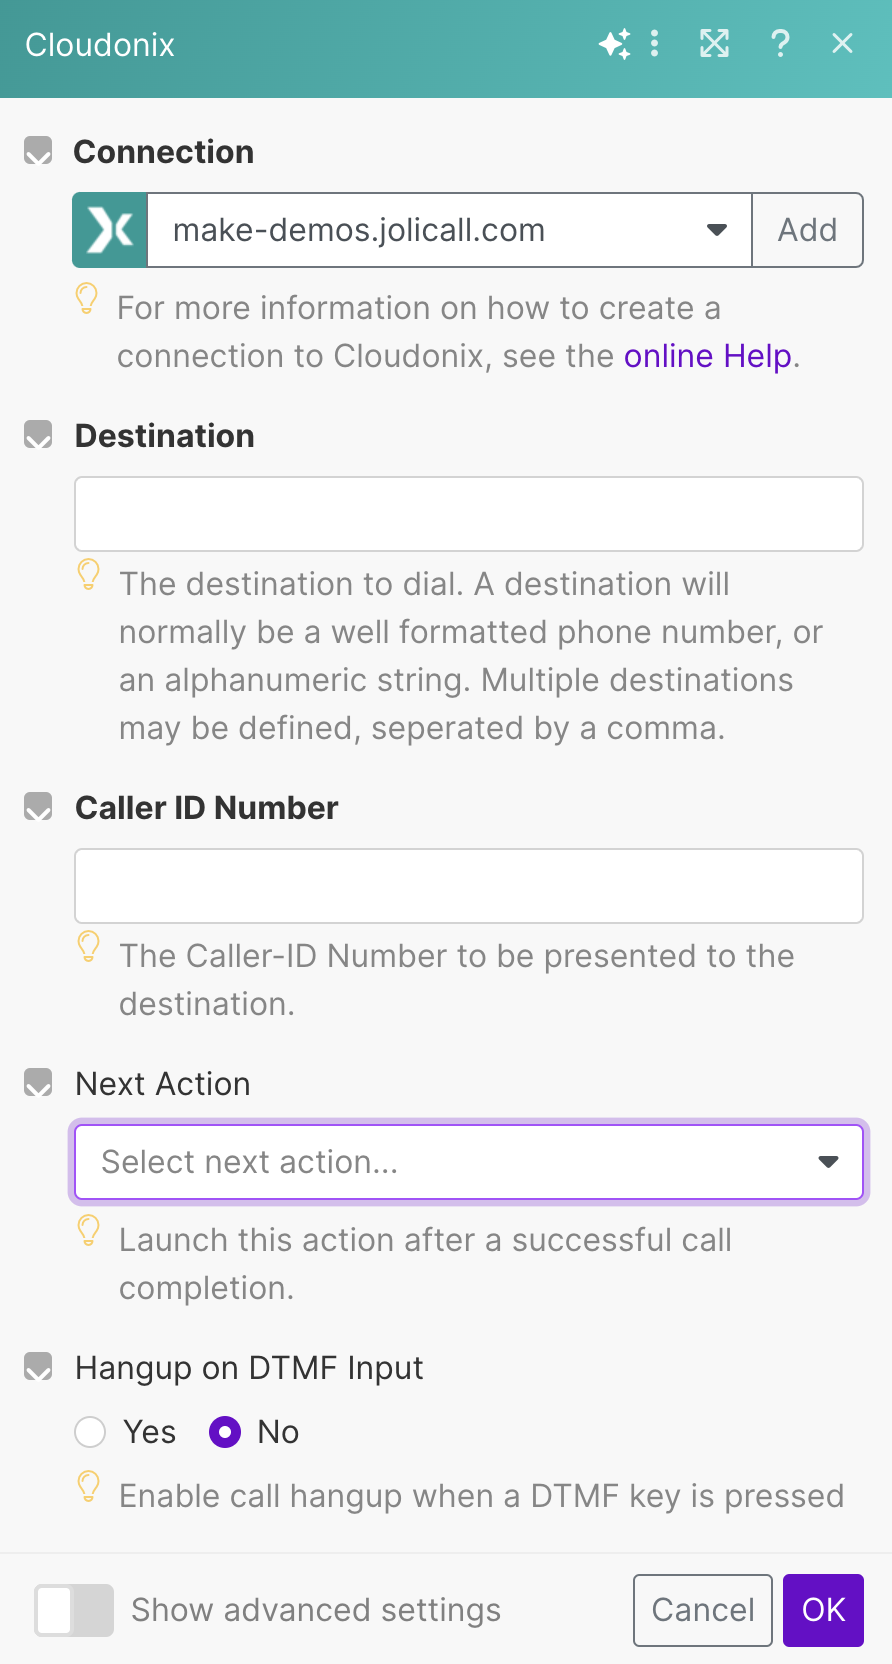Click the Destination field marker icon
This screenshot has width=892, height=1664.
pos(38,435)
